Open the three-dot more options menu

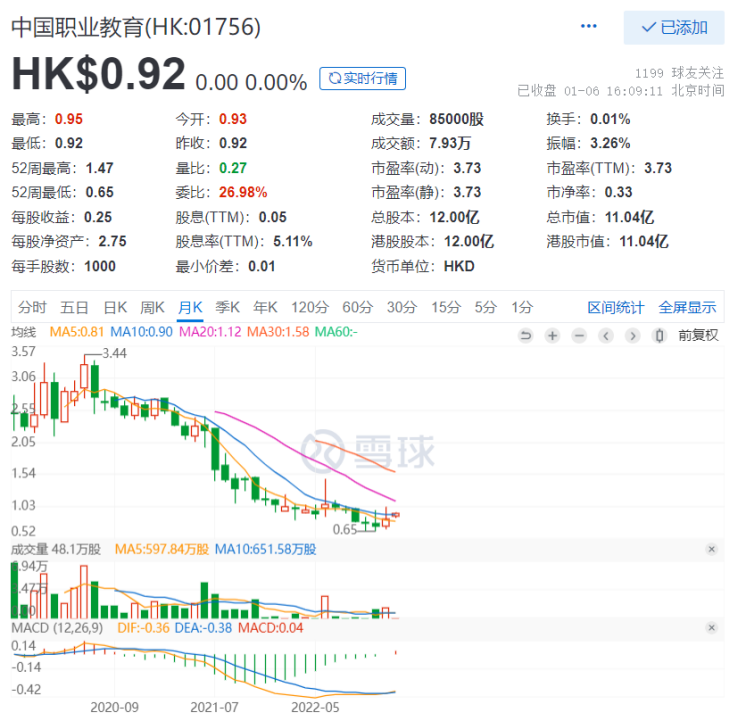pos(589,27)
